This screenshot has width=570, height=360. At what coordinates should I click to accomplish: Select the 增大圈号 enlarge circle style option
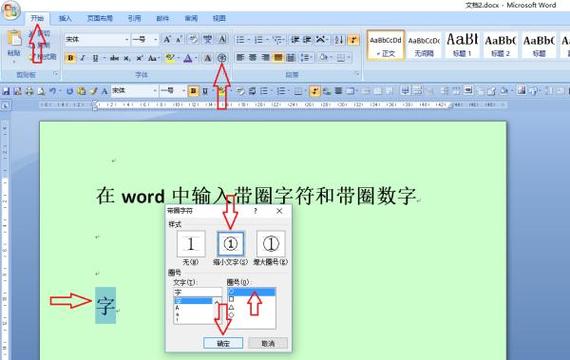[271, 244]
